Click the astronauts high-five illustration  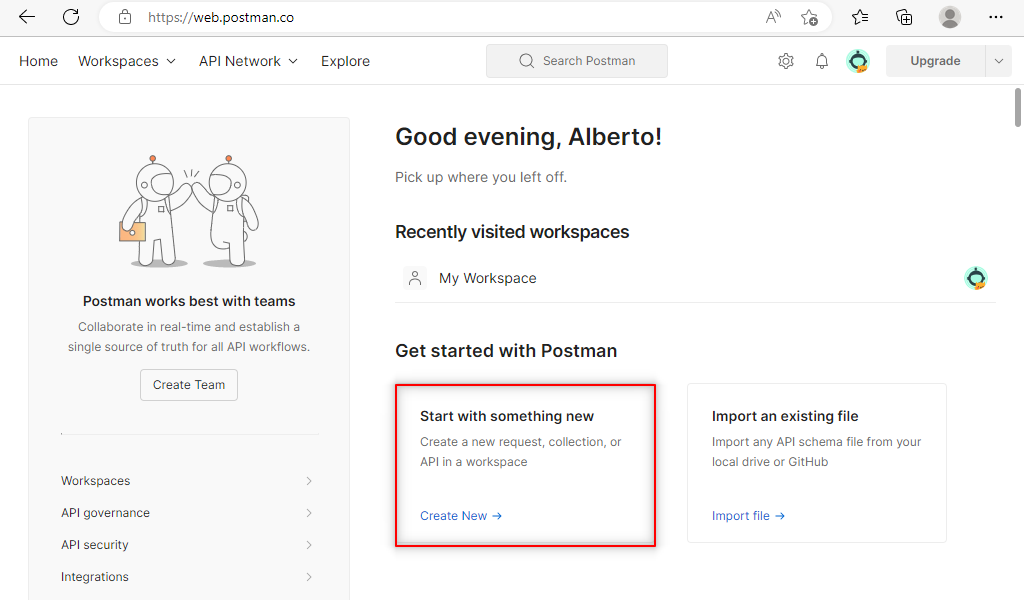tap(189, 212)
